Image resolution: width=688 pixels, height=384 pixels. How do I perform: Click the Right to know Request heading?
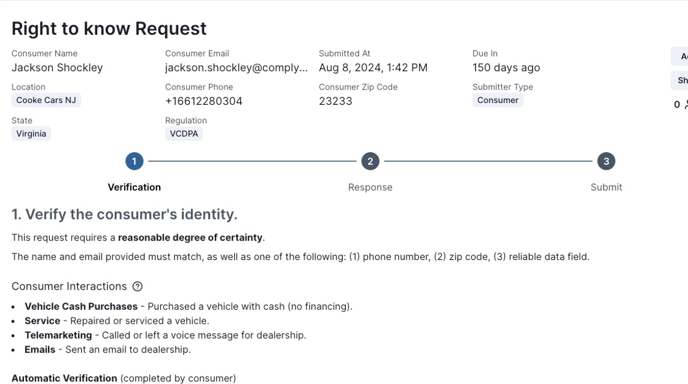[x=109, y=29]
